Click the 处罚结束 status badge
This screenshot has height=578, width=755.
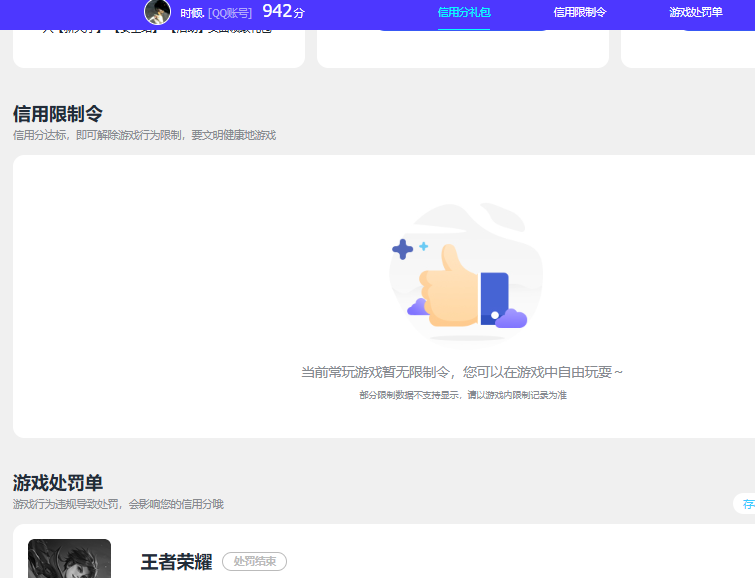(254, 562)
